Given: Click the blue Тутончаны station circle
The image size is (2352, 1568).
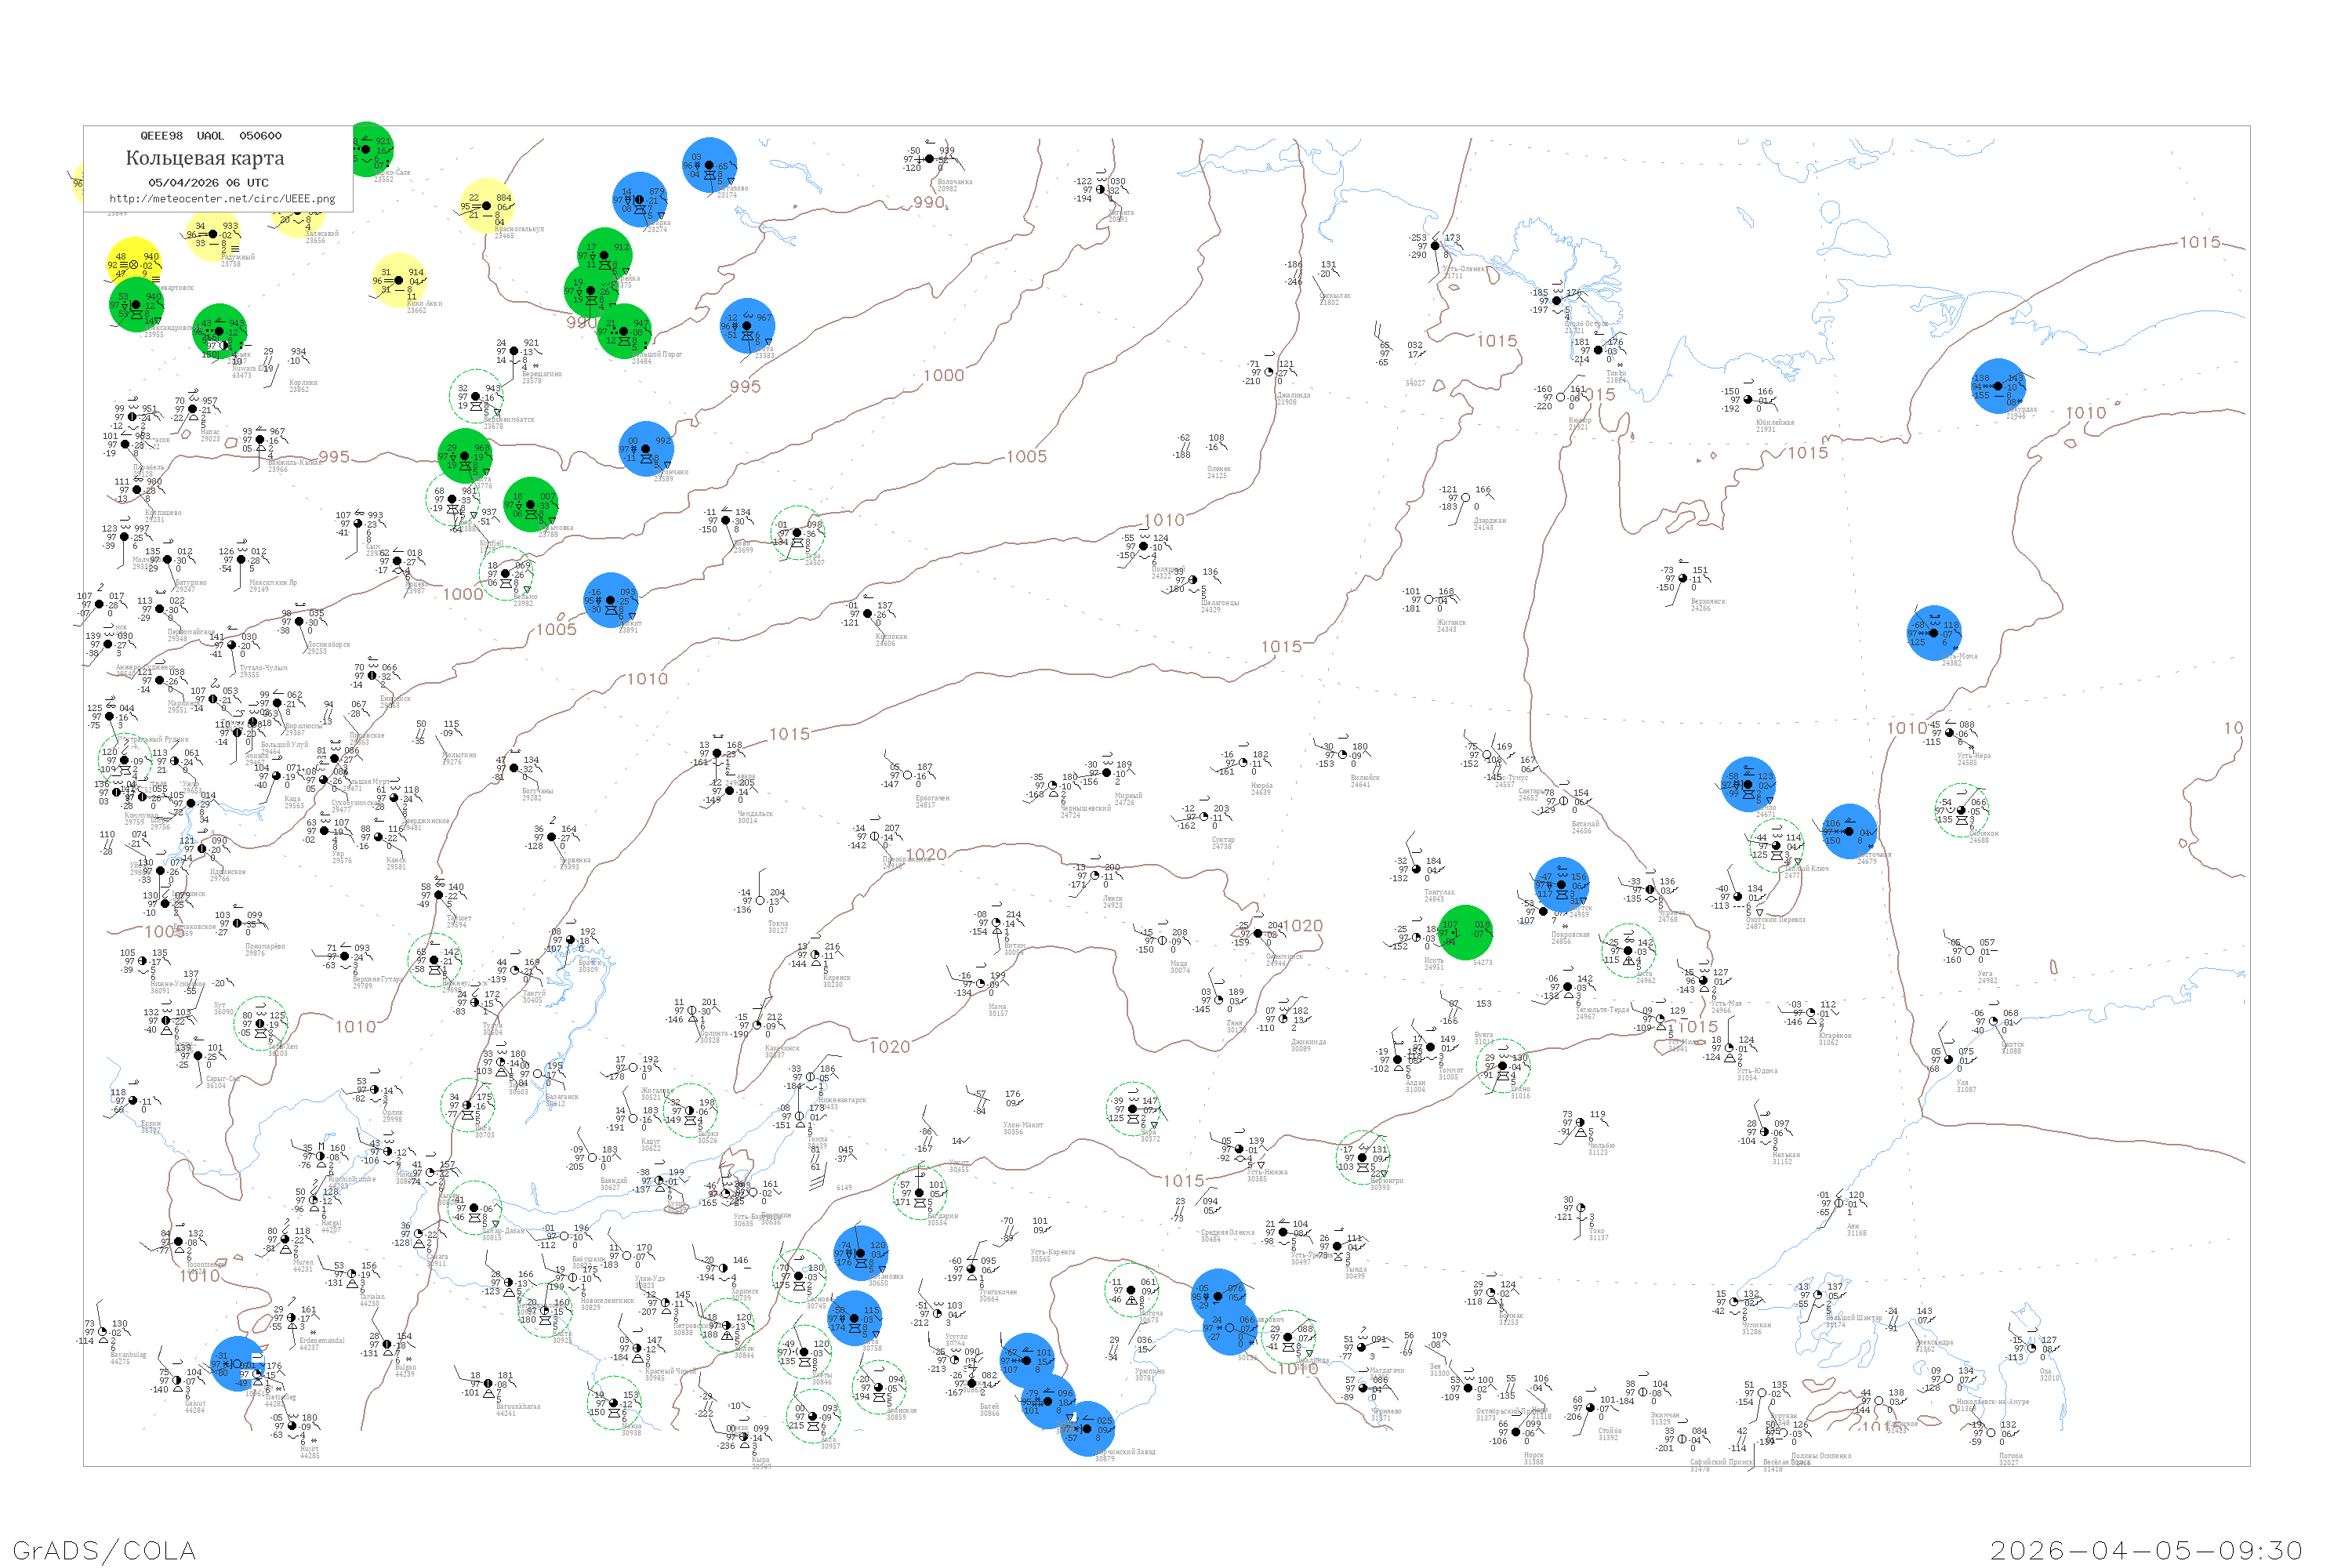Looking at the screenshot, I should pos(646,449).
